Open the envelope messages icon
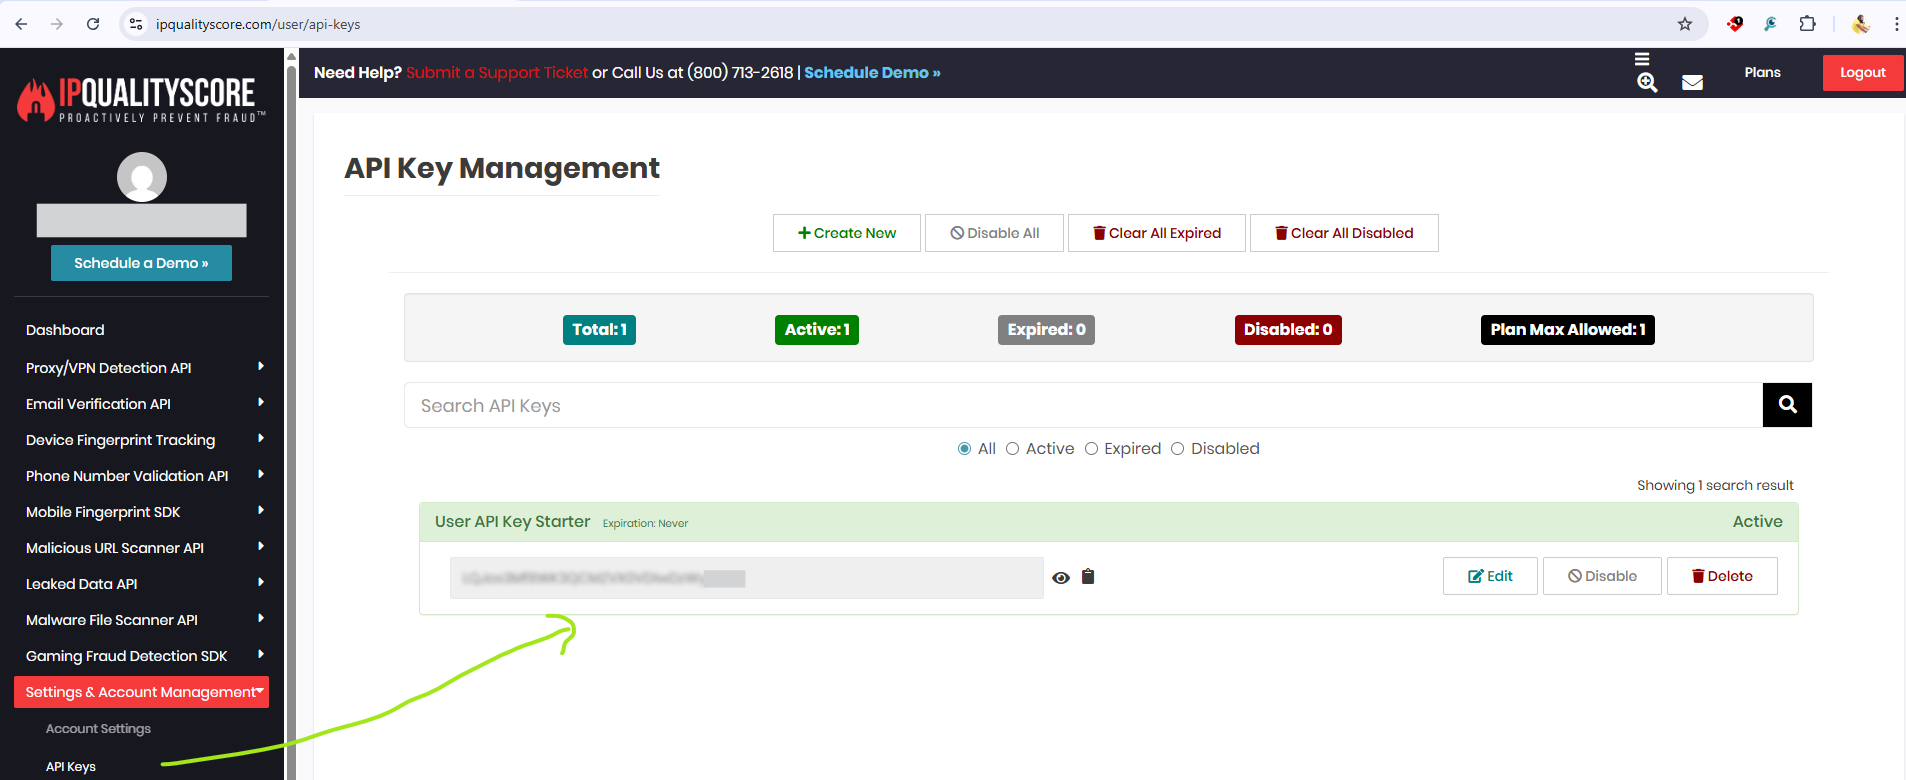The width and height of the screenshot is (1906, 780). (x=1692, y=83)
